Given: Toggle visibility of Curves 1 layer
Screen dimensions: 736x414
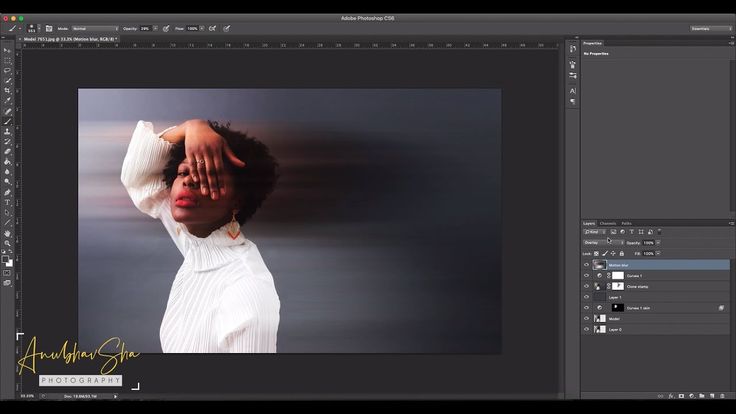Looking at the screenshot, I should point(587,275).
